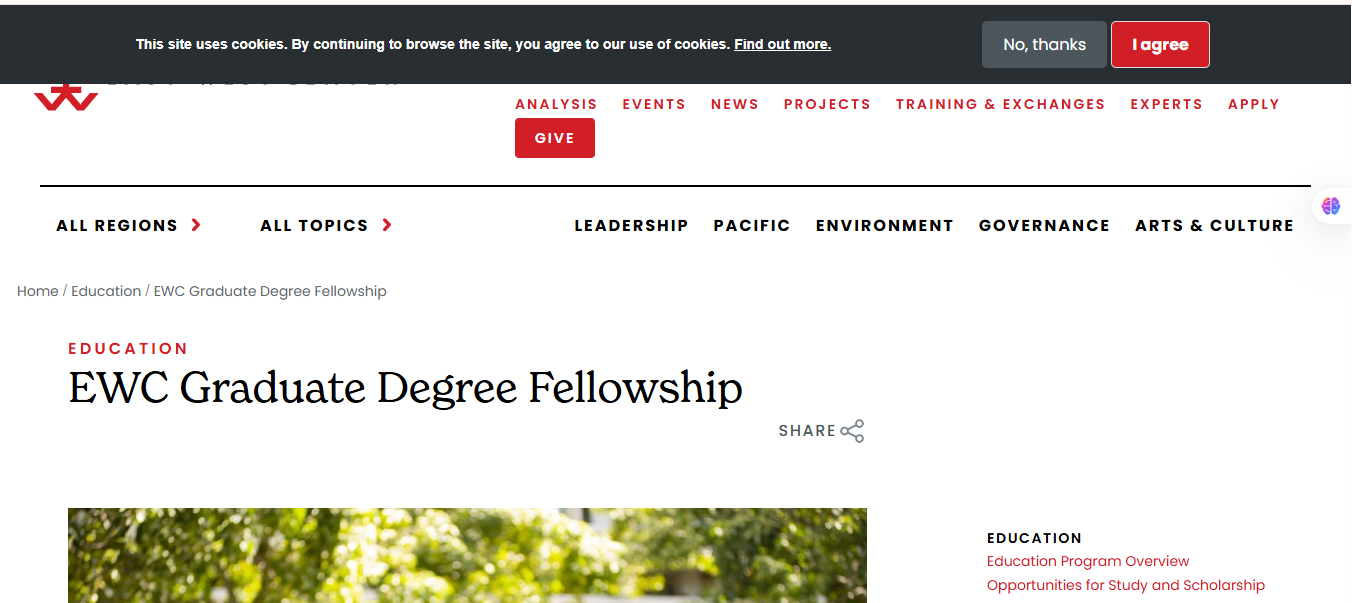The width and height of the screenshot is (1352, 603).
Task: Click the Home breadcrumb link
Action: pos(38,291)
